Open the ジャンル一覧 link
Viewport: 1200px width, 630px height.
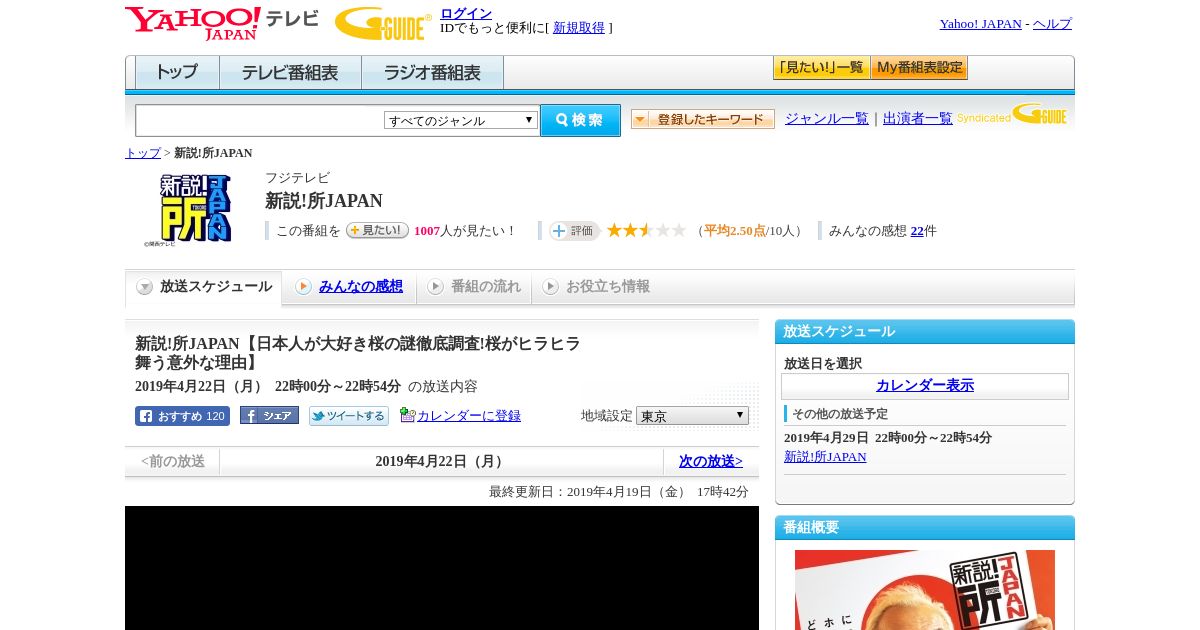[x=826, y=118]
